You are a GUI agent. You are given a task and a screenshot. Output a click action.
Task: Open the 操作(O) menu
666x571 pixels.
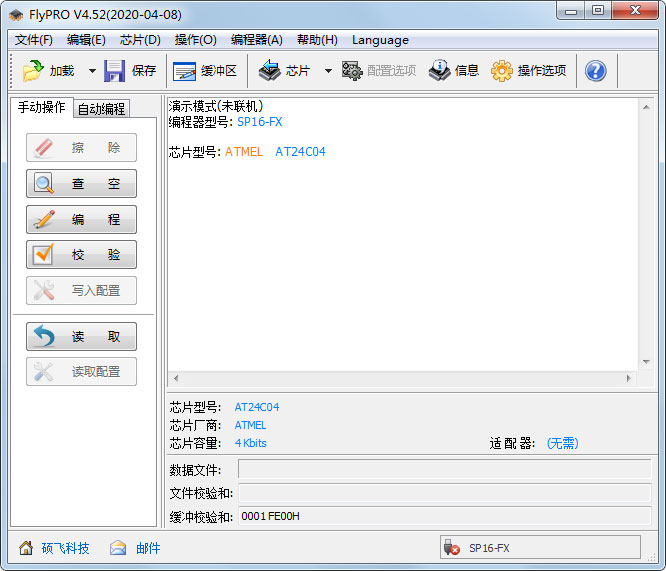[x=195, y=40]
